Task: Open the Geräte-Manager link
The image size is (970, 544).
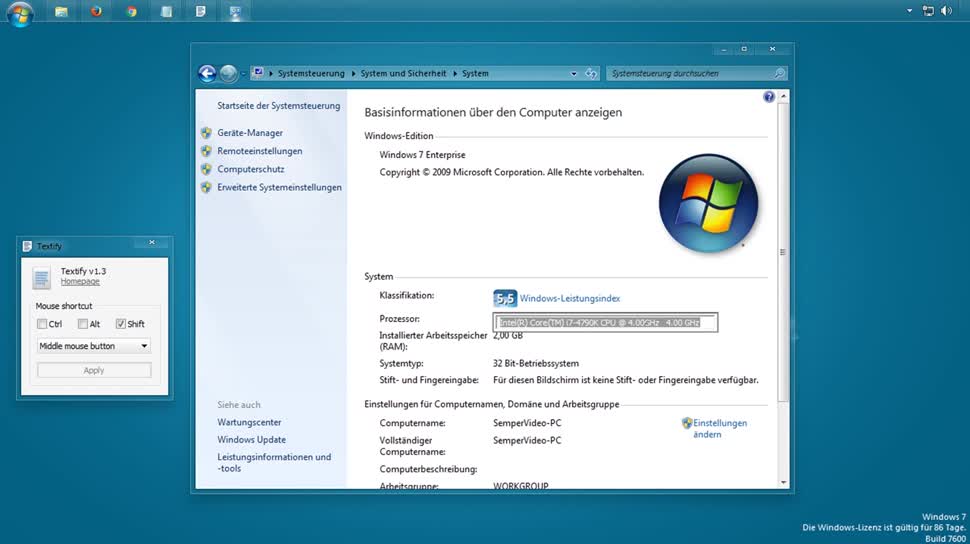Action: click(x=250, y=133)
